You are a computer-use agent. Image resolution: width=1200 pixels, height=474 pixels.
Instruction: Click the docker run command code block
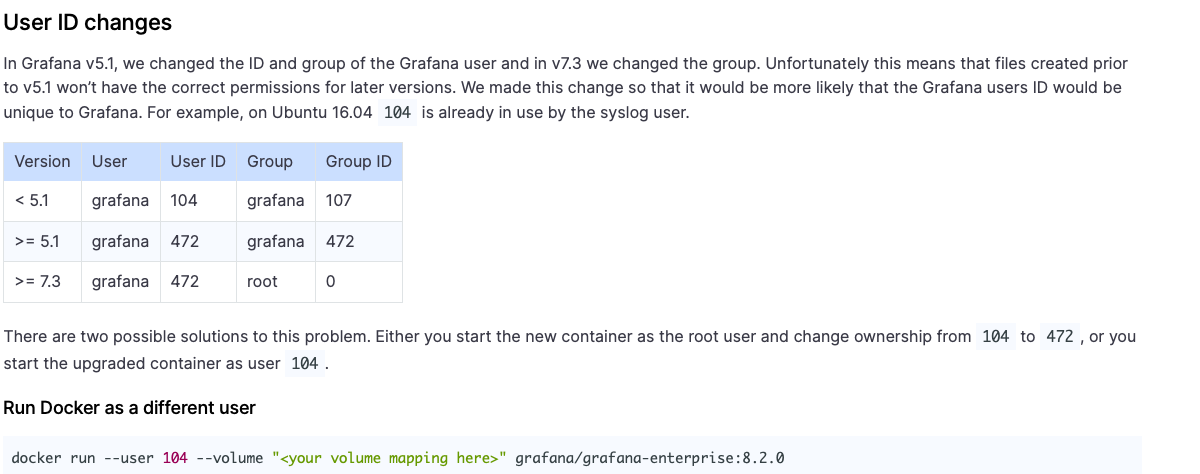coord(572,456)
